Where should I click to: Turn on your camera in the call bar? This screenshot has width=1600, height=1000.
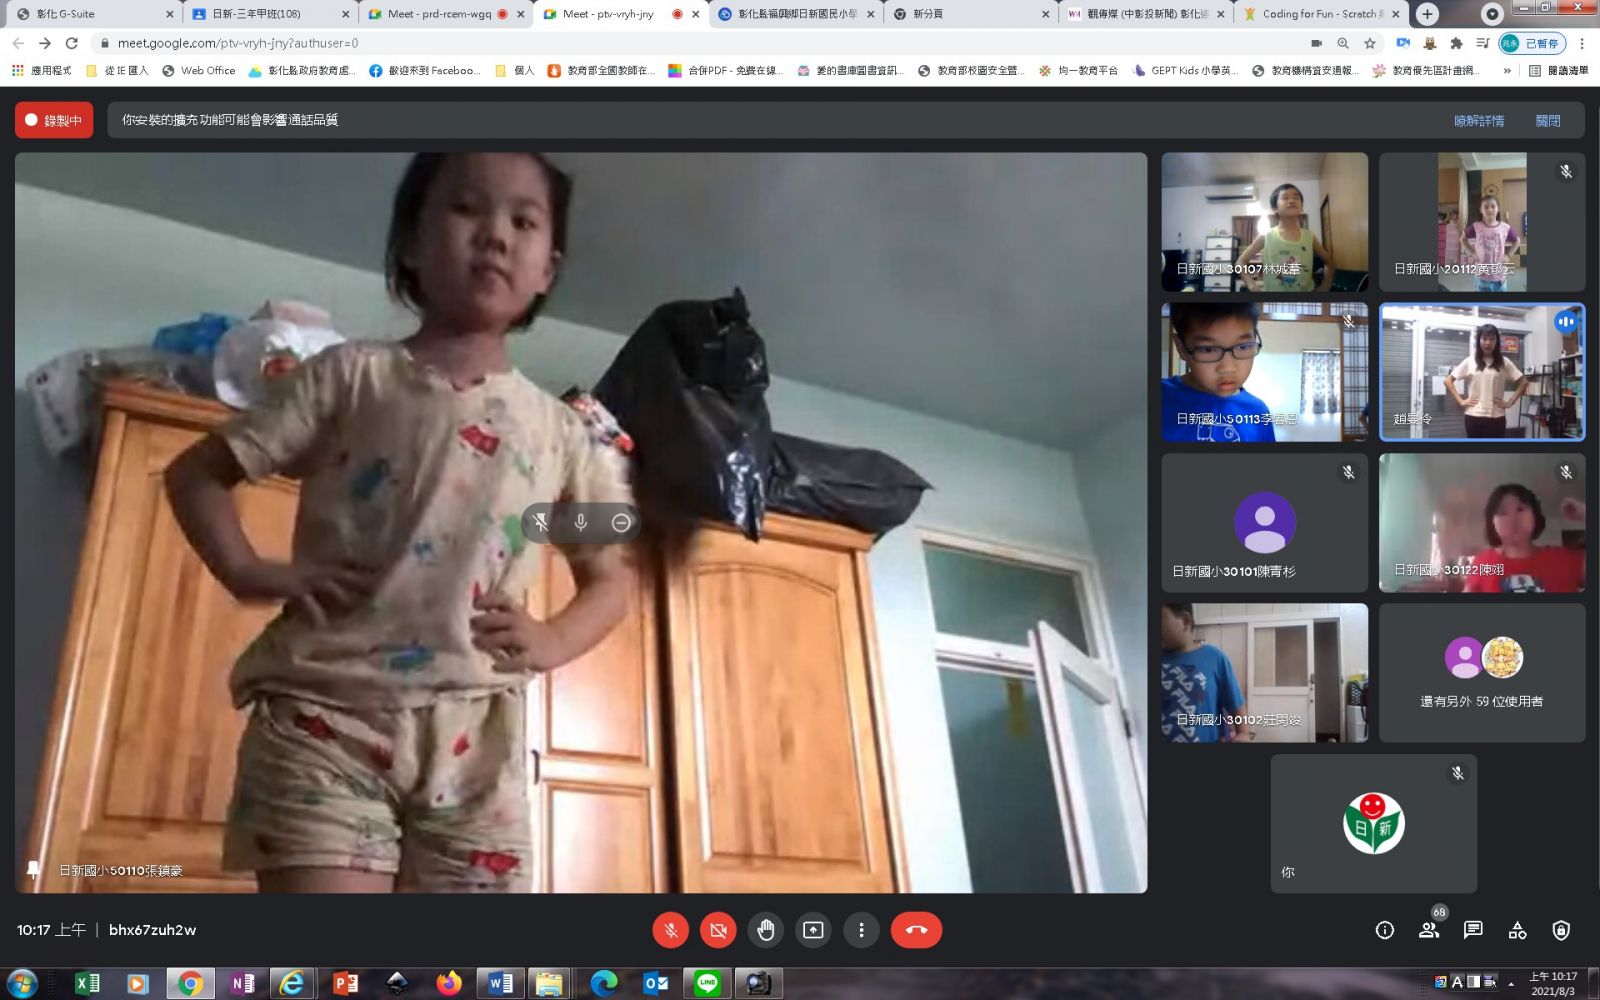coord(718,930)
